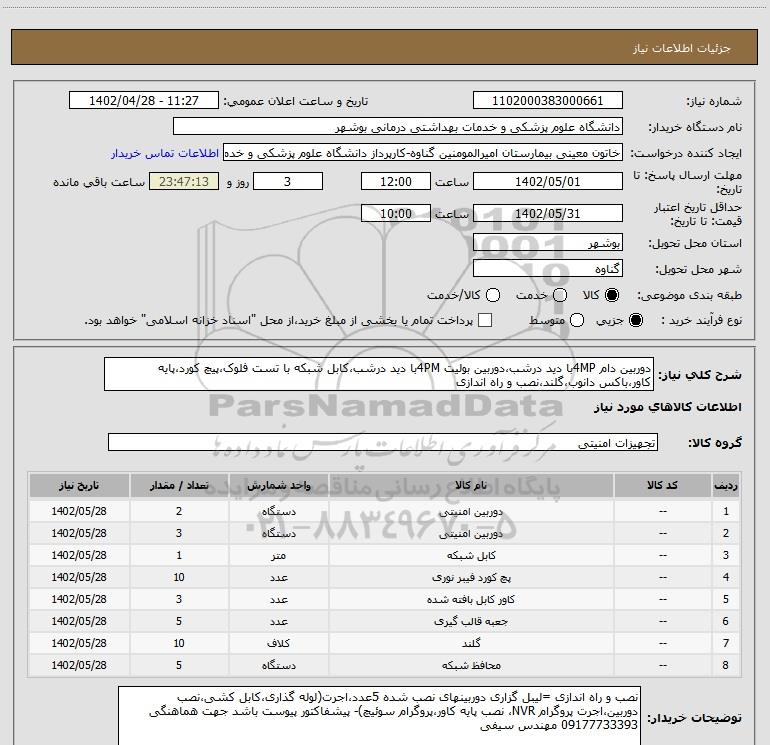Screen dimensions: 770x745
Task: Click the date 1402/05/28 in row 8
Action: click(x=79, y=665)
